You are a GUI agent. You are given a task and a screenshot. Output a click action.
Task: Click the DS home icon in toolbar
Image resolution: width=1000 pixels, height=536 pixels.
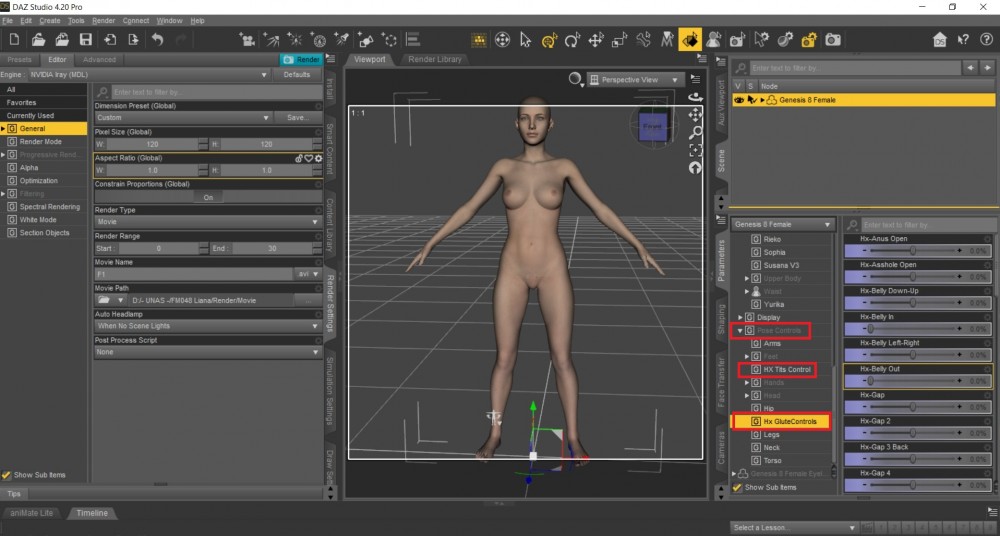pyautogui.click(x=939, y=40)
